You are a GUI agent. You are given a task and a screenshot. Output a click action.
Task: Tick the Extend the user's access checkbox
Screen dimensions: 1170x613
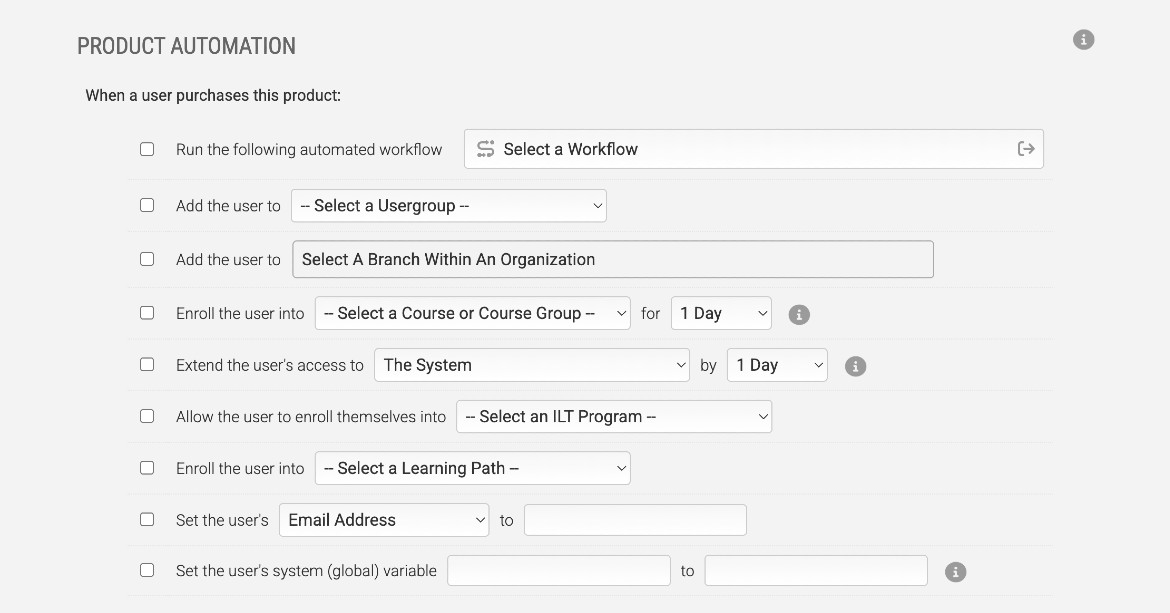pyautogui.click(x=147, y=365)
